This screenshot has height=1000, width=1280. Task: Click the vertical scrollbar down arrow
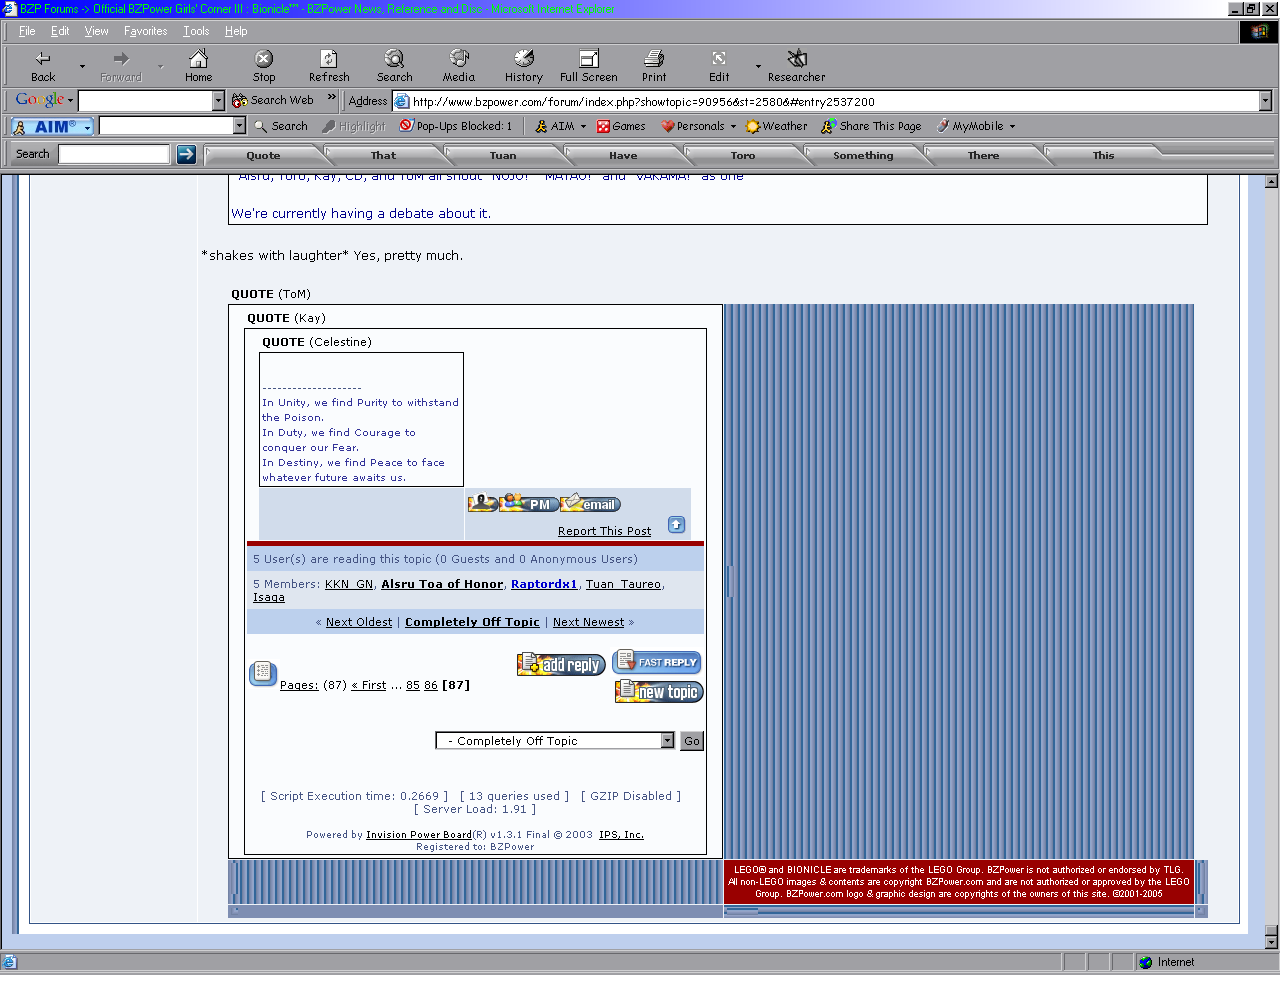tap(1271, 941)
